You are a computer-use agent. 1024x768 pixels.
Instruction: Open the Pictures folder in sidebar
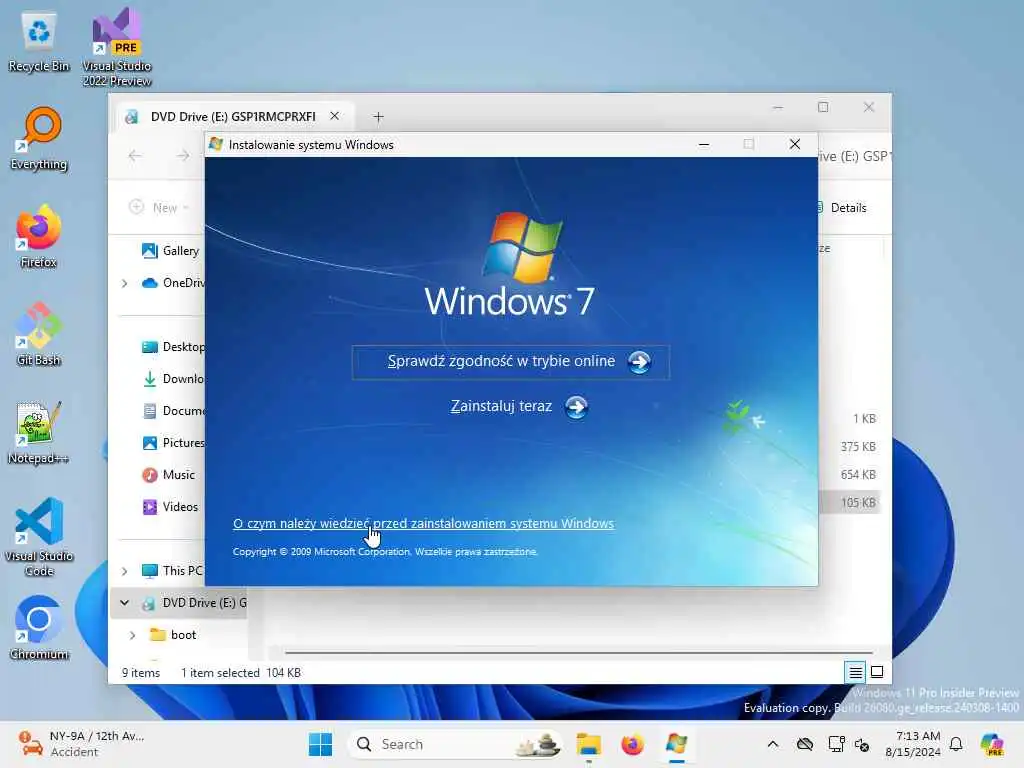pyautogui.click(x=174, y=443)
